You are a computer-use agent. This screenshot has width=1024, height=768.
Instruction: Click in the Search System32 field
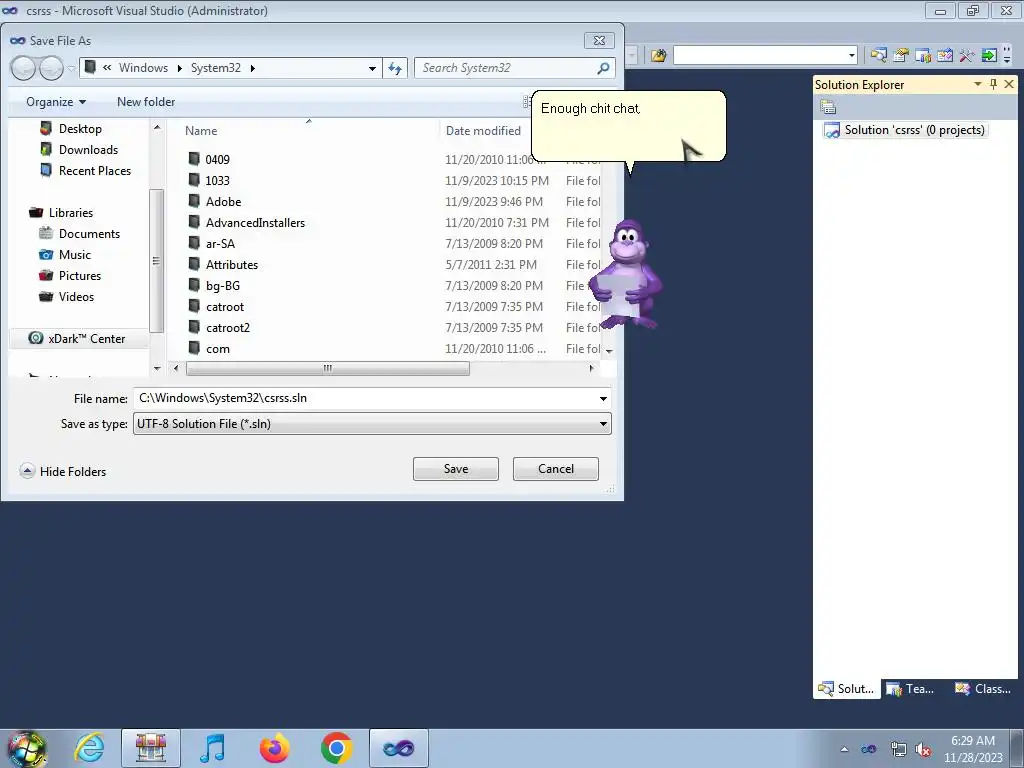[x=506, y=68]
